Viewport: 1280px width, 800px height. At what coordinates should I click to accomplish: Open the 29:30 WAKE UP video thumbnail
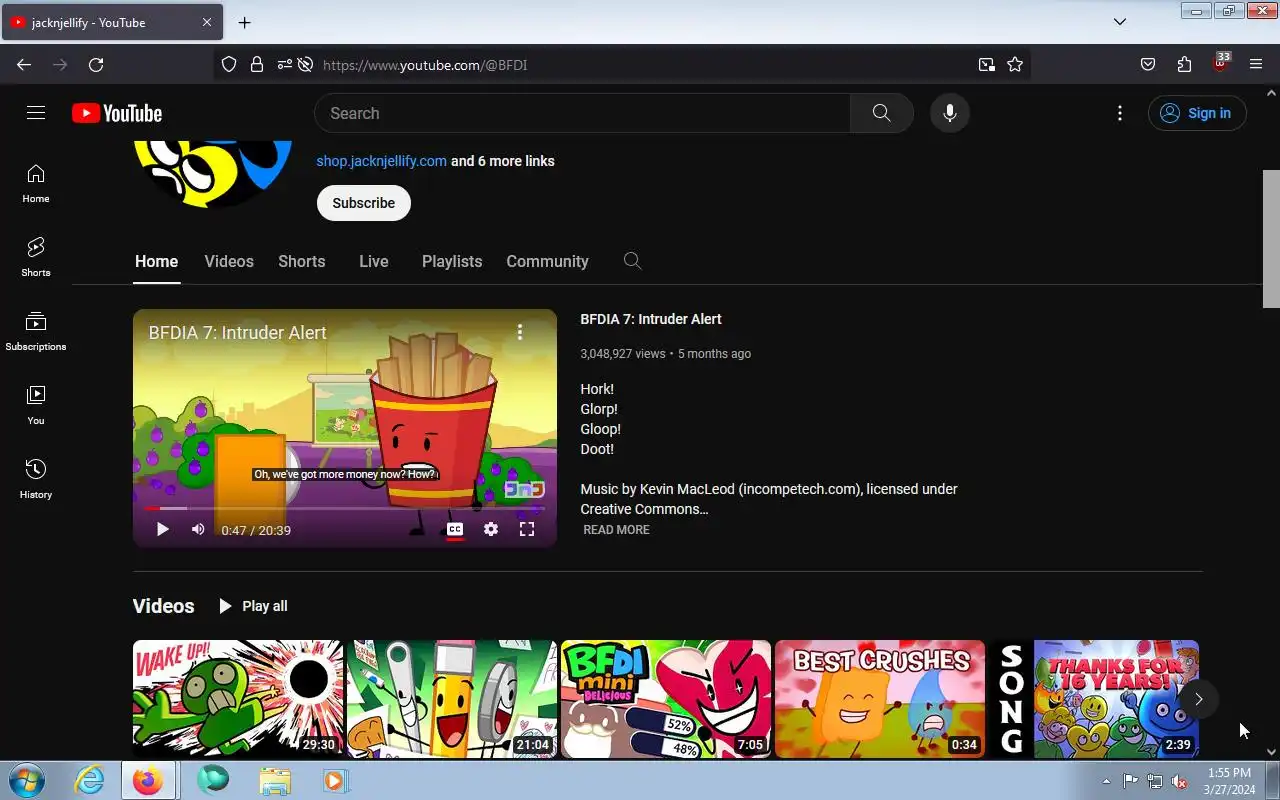tap(238, 699)
